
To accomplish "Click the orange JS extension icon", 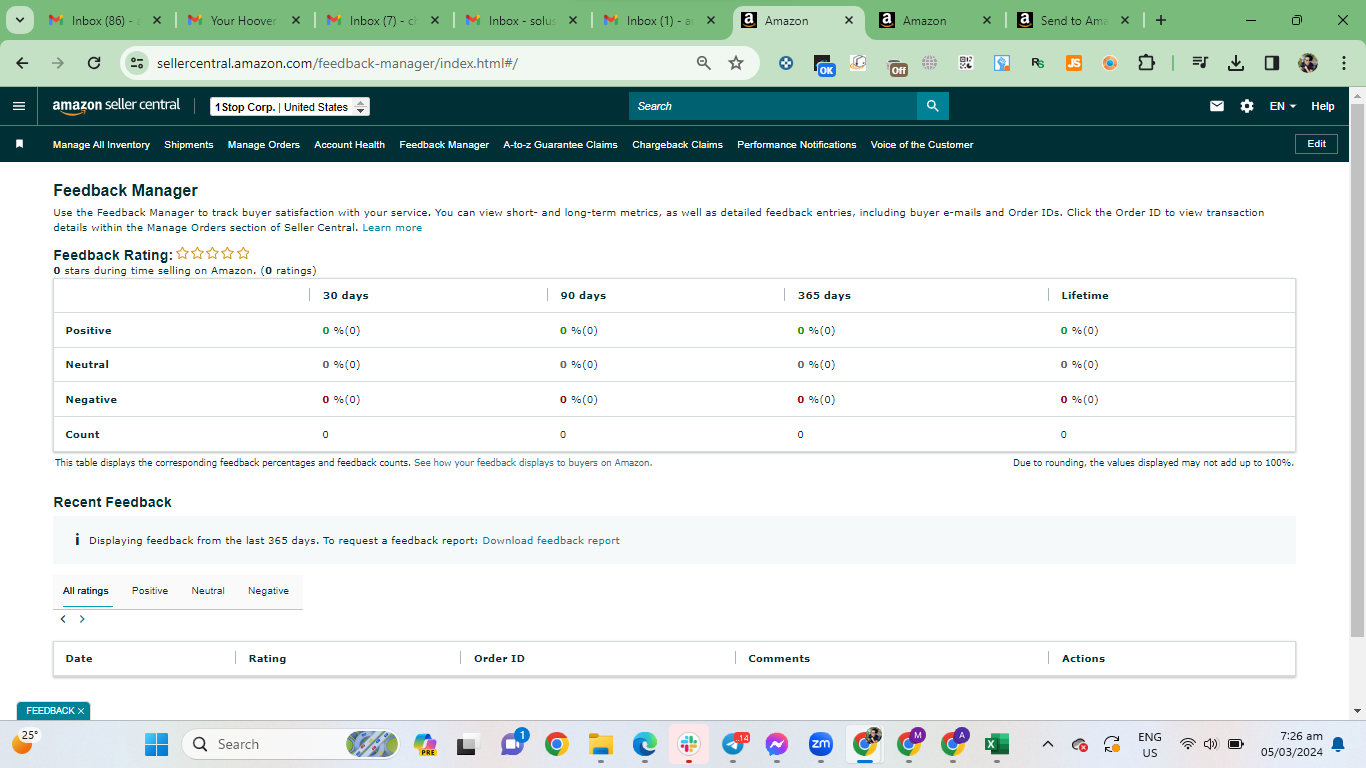I will [1074, 63].
